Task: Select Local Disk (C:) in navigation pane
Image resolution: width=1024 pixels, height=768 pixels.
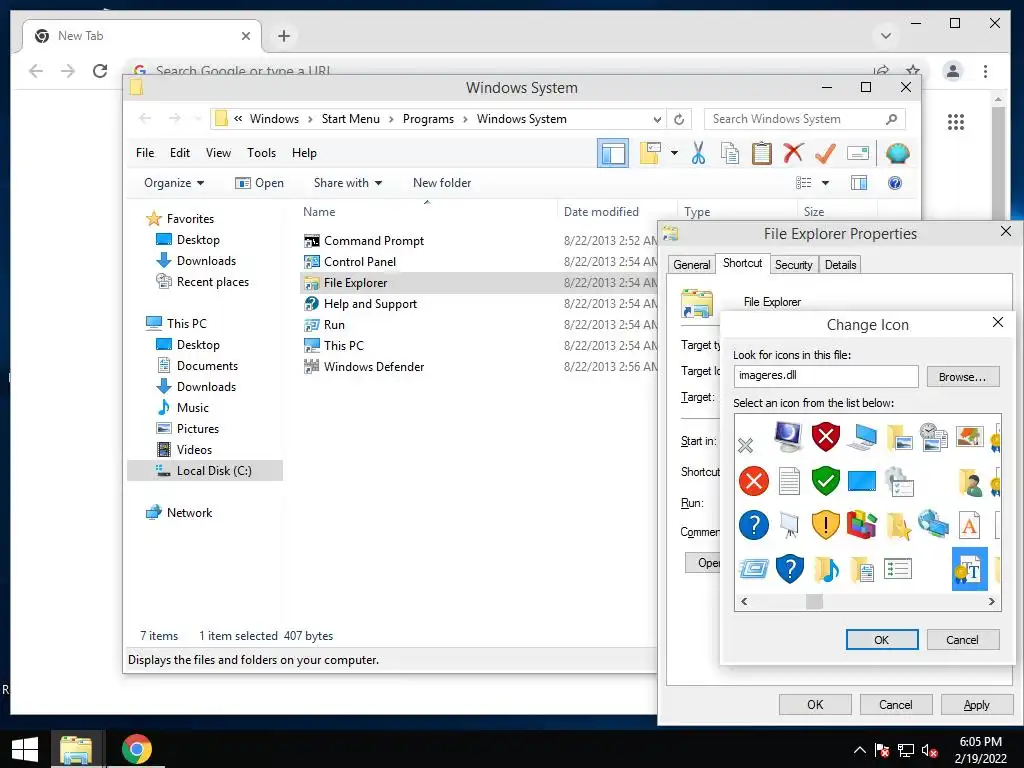Action: [205, 470]
